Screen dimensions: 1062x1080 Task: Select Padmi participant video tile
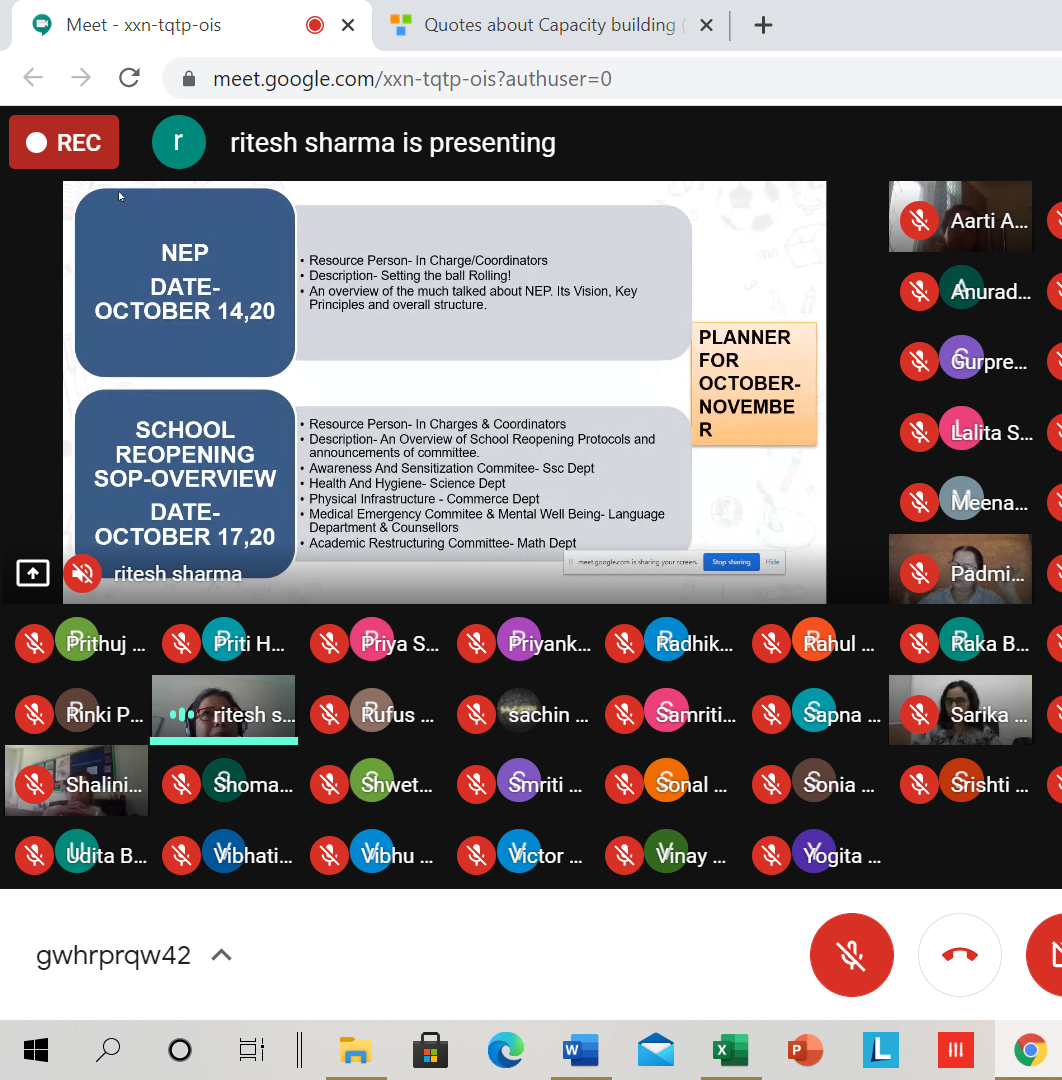[960, 569]
